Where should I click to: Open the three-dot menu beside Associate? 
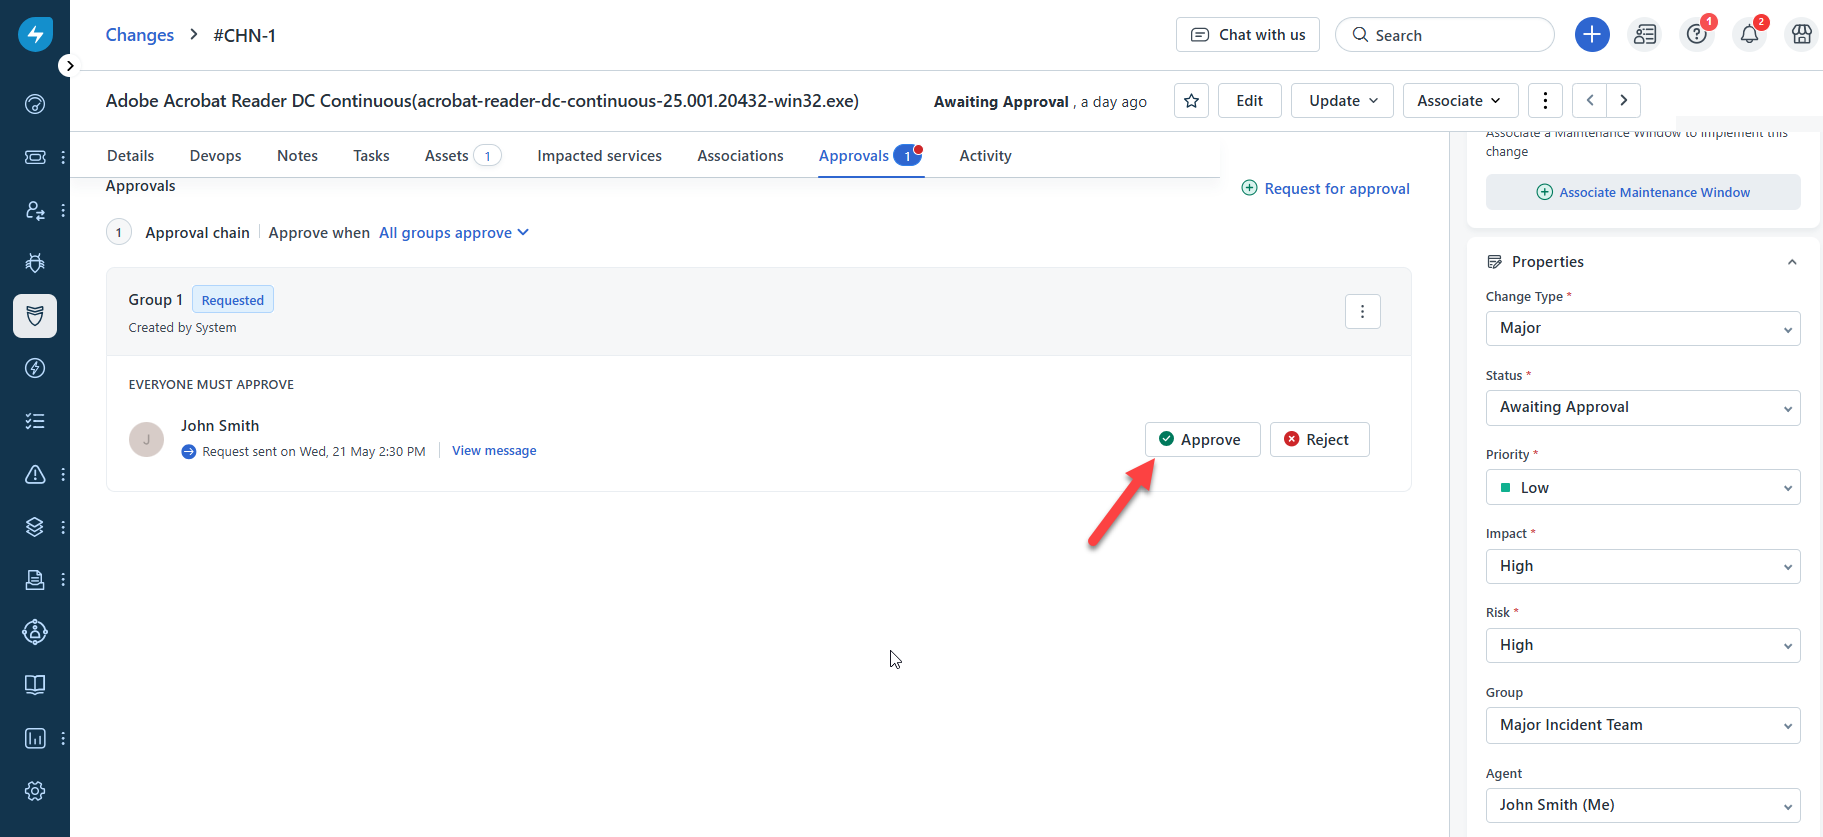[x=1545, y=101]
